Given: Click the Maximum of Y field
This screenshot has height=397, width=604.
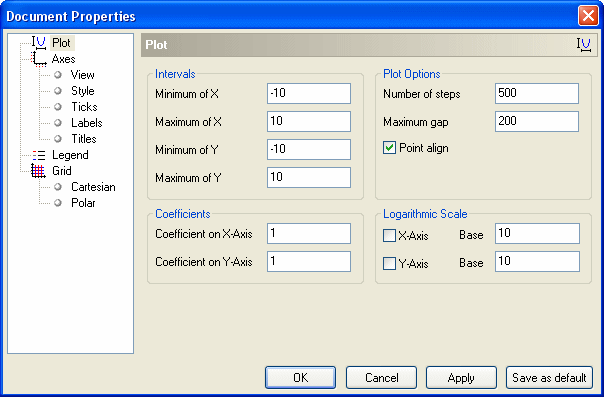Looking at the screenshot, I should [x=309, y=178].
